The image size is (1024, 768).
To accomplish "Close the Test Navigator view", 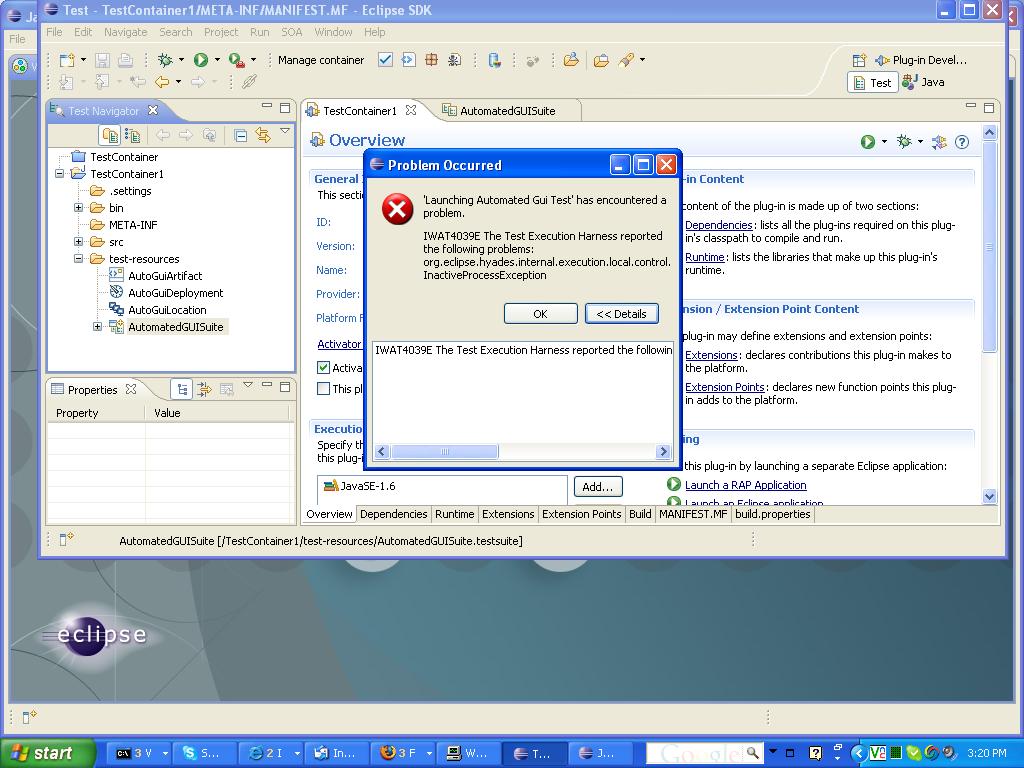I will (x=153, y=110).
